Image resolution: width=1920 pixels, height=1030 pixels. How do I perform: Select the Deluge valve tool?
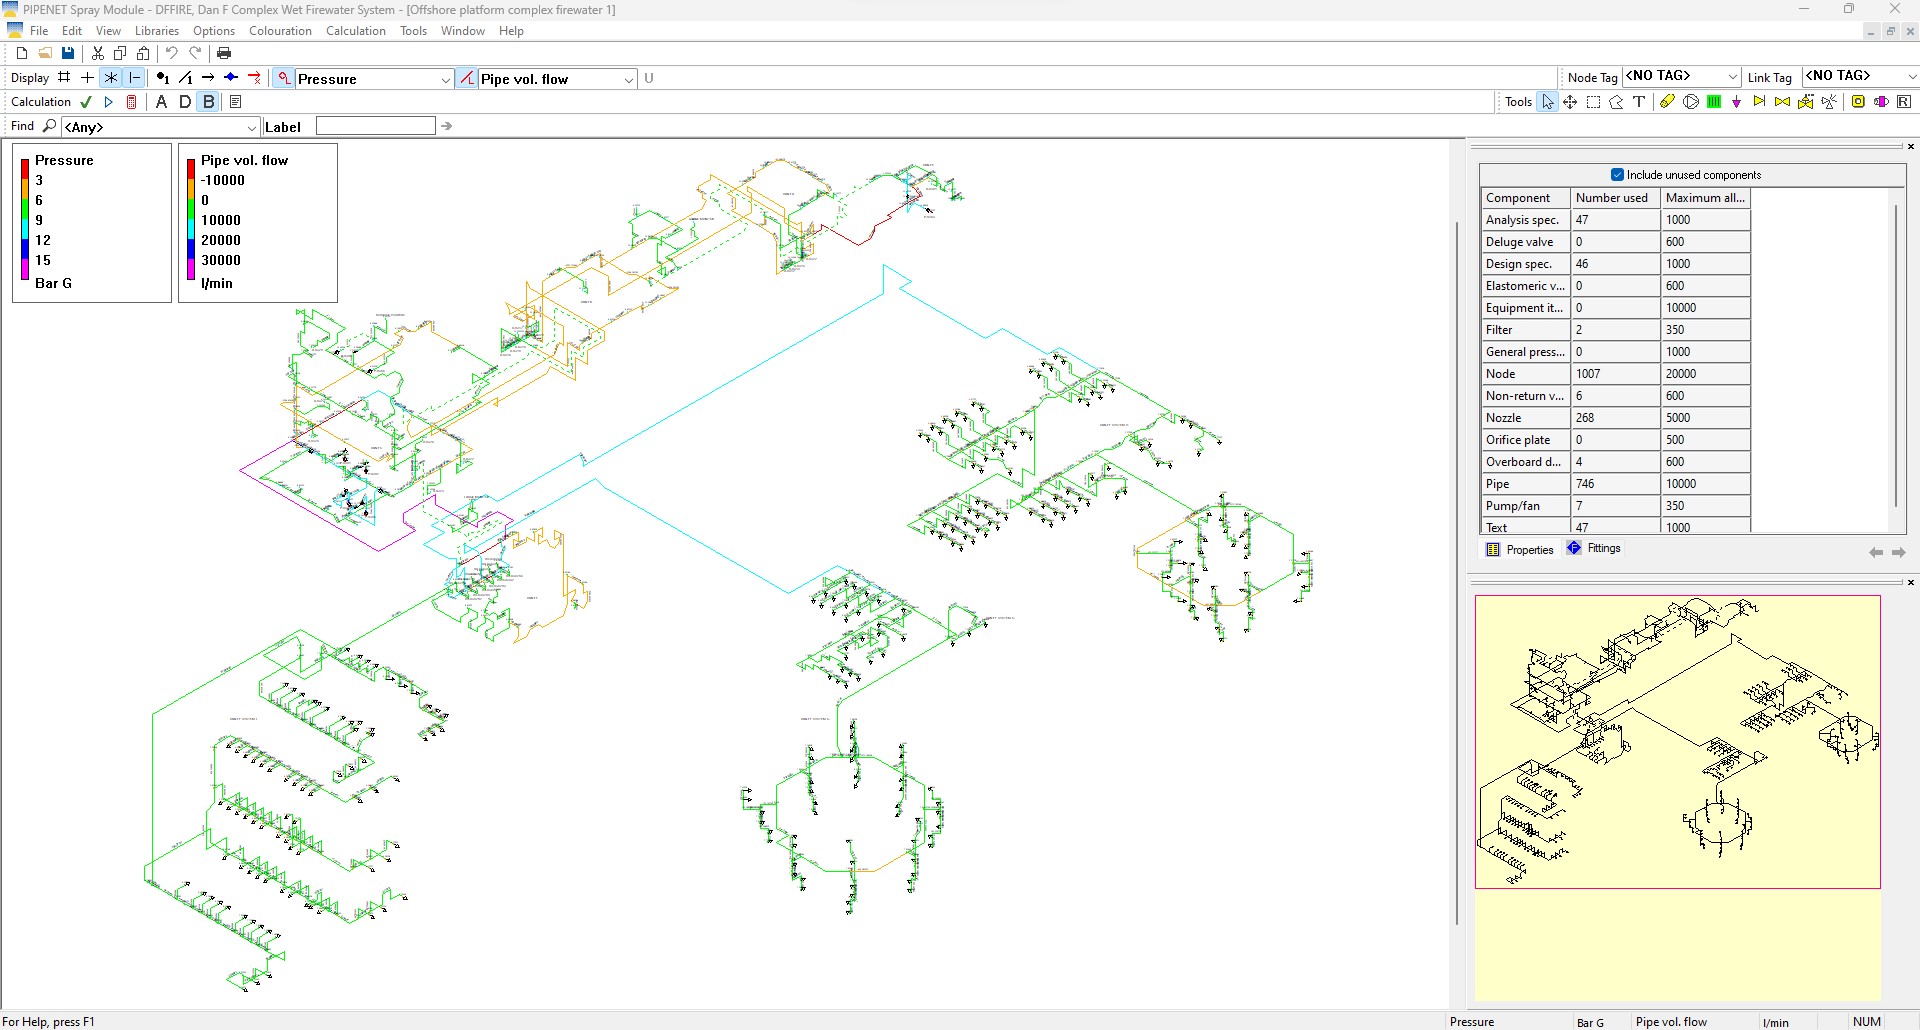click(1805, 102)
